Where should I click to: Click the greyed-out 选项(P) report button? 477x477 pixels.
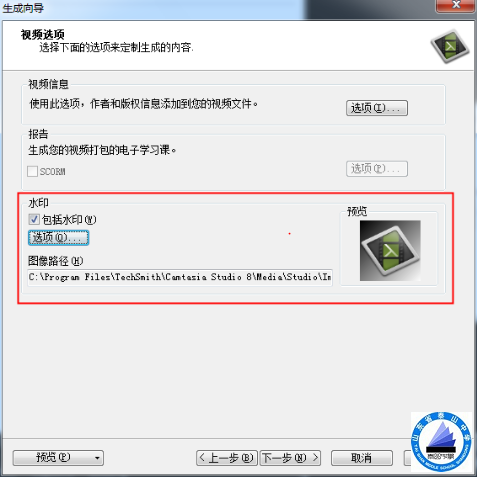[x=377, y=169]
